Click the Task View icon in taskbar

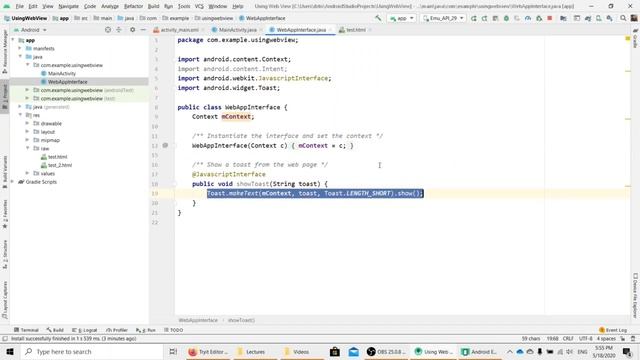point(173,351)
